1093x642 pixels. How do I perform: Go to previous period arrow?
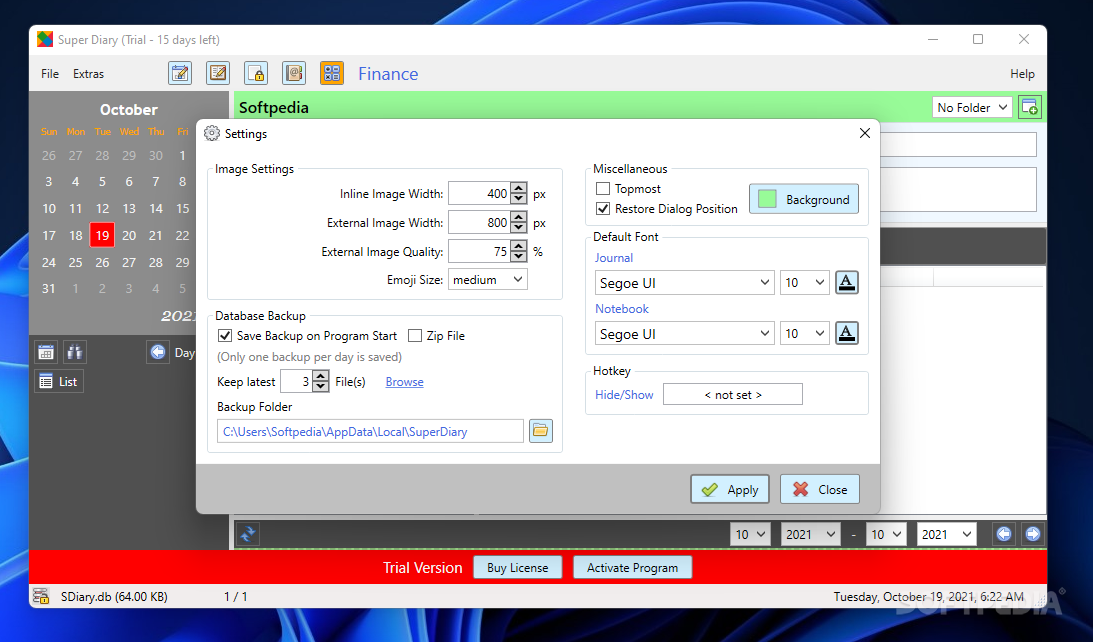(1004, 534)
